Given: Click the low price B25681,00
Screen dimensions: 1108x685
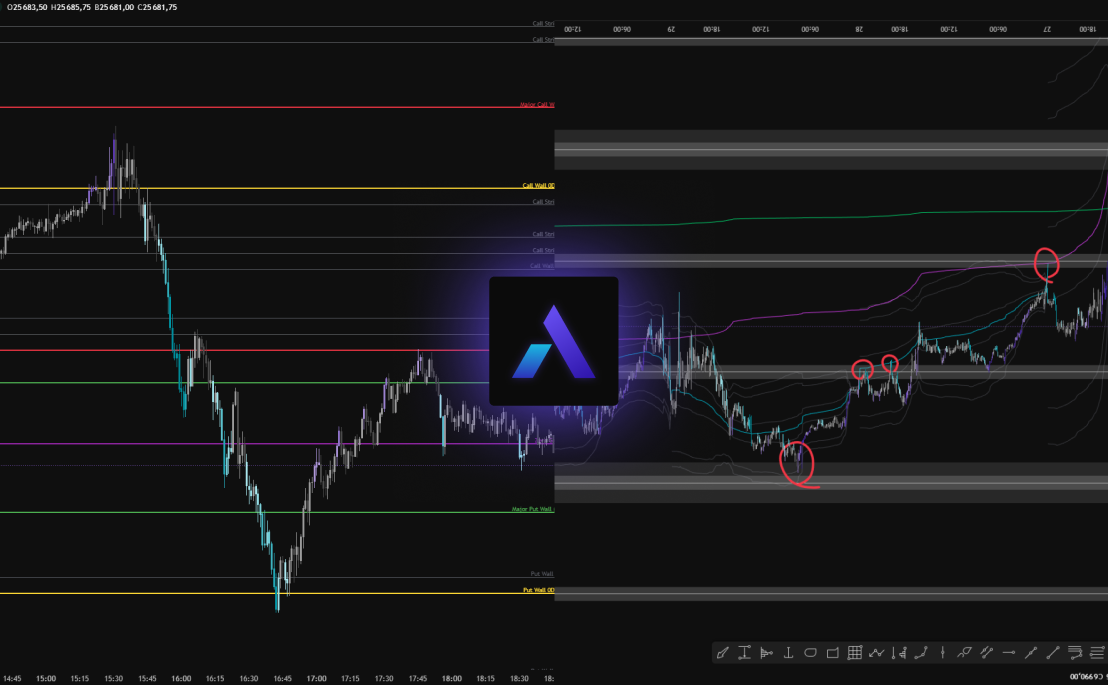Looking at the screenshot, I should 114,7.
